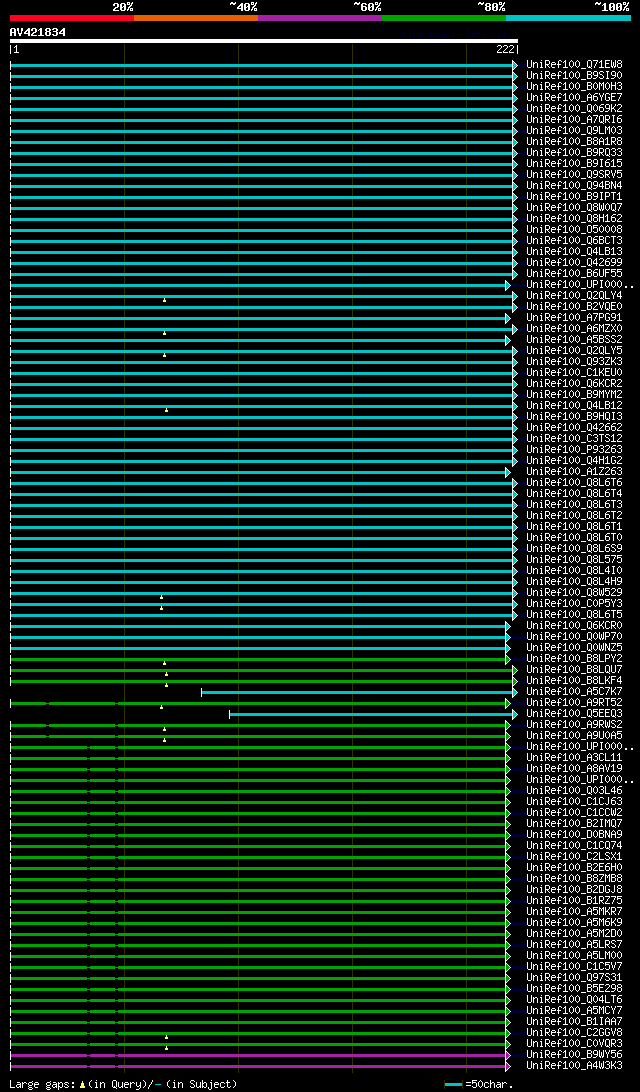Open the UniRef100_B9SI90 entry

point(574,75)
